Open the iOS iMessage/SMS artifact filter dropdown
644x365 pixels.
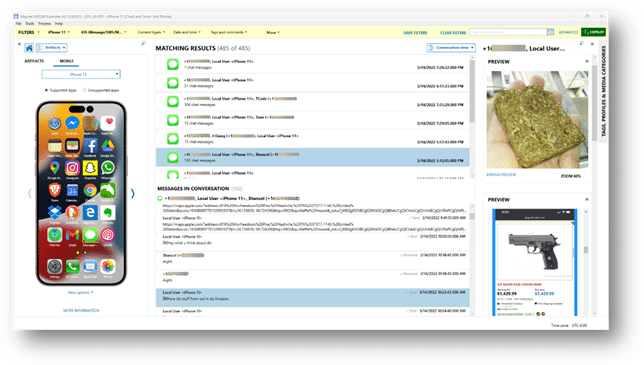point(104,32)
